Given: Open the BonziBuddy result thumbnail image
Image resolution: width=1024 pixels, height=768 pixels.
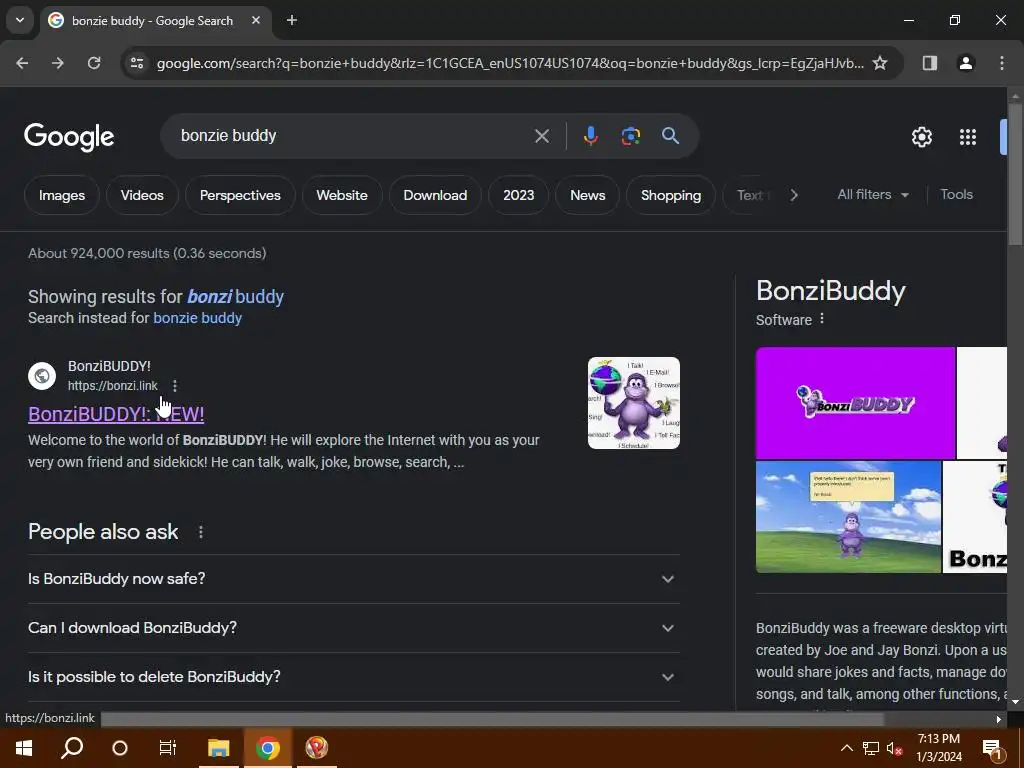Looking at the screenshot, I should coord(633,403).
